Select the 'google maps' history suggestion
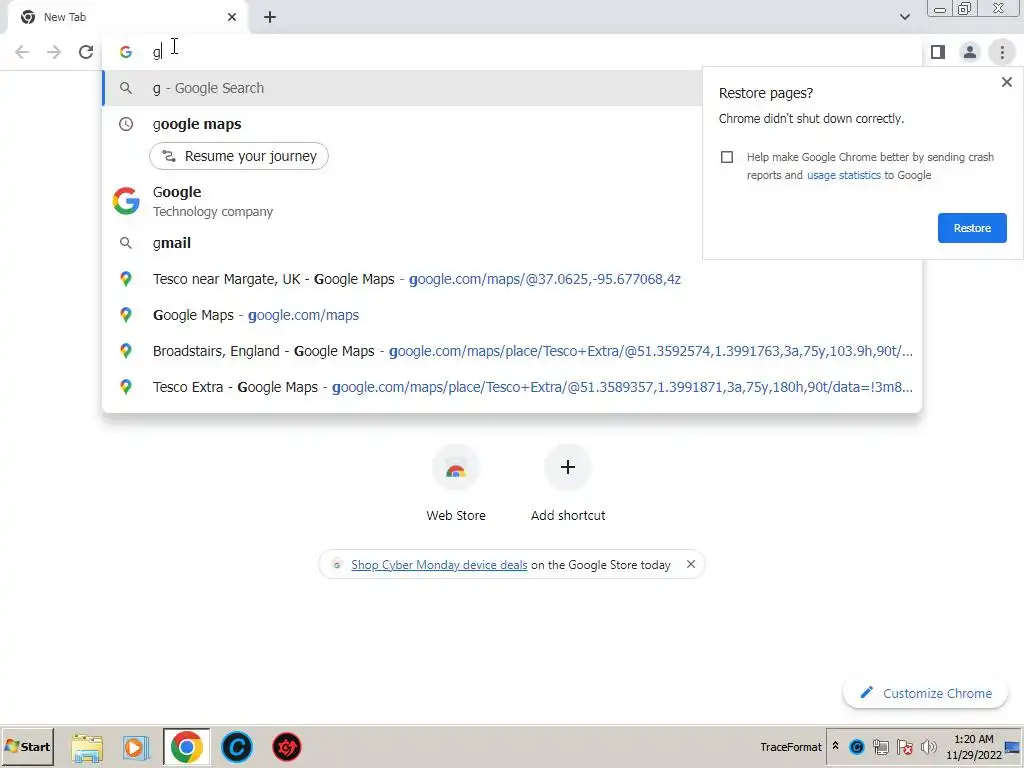Viewport: 1024px width, 768px height. [403, 124]
